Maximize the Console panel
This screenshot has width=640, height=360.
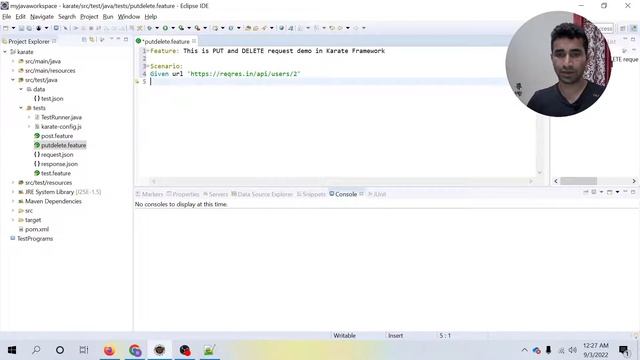tap(633, 192)
